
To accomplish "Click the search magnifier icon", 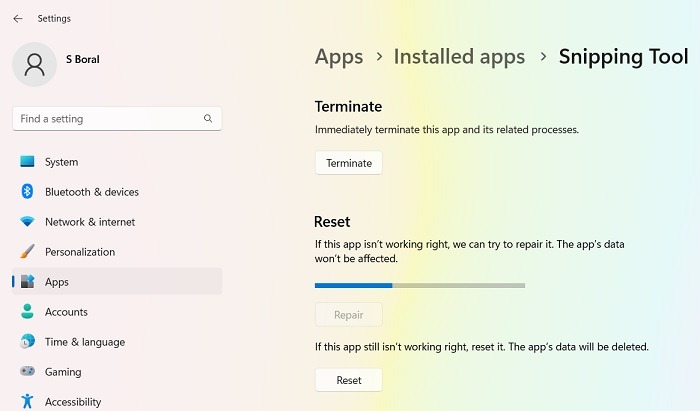I will [x=208, y=118].
